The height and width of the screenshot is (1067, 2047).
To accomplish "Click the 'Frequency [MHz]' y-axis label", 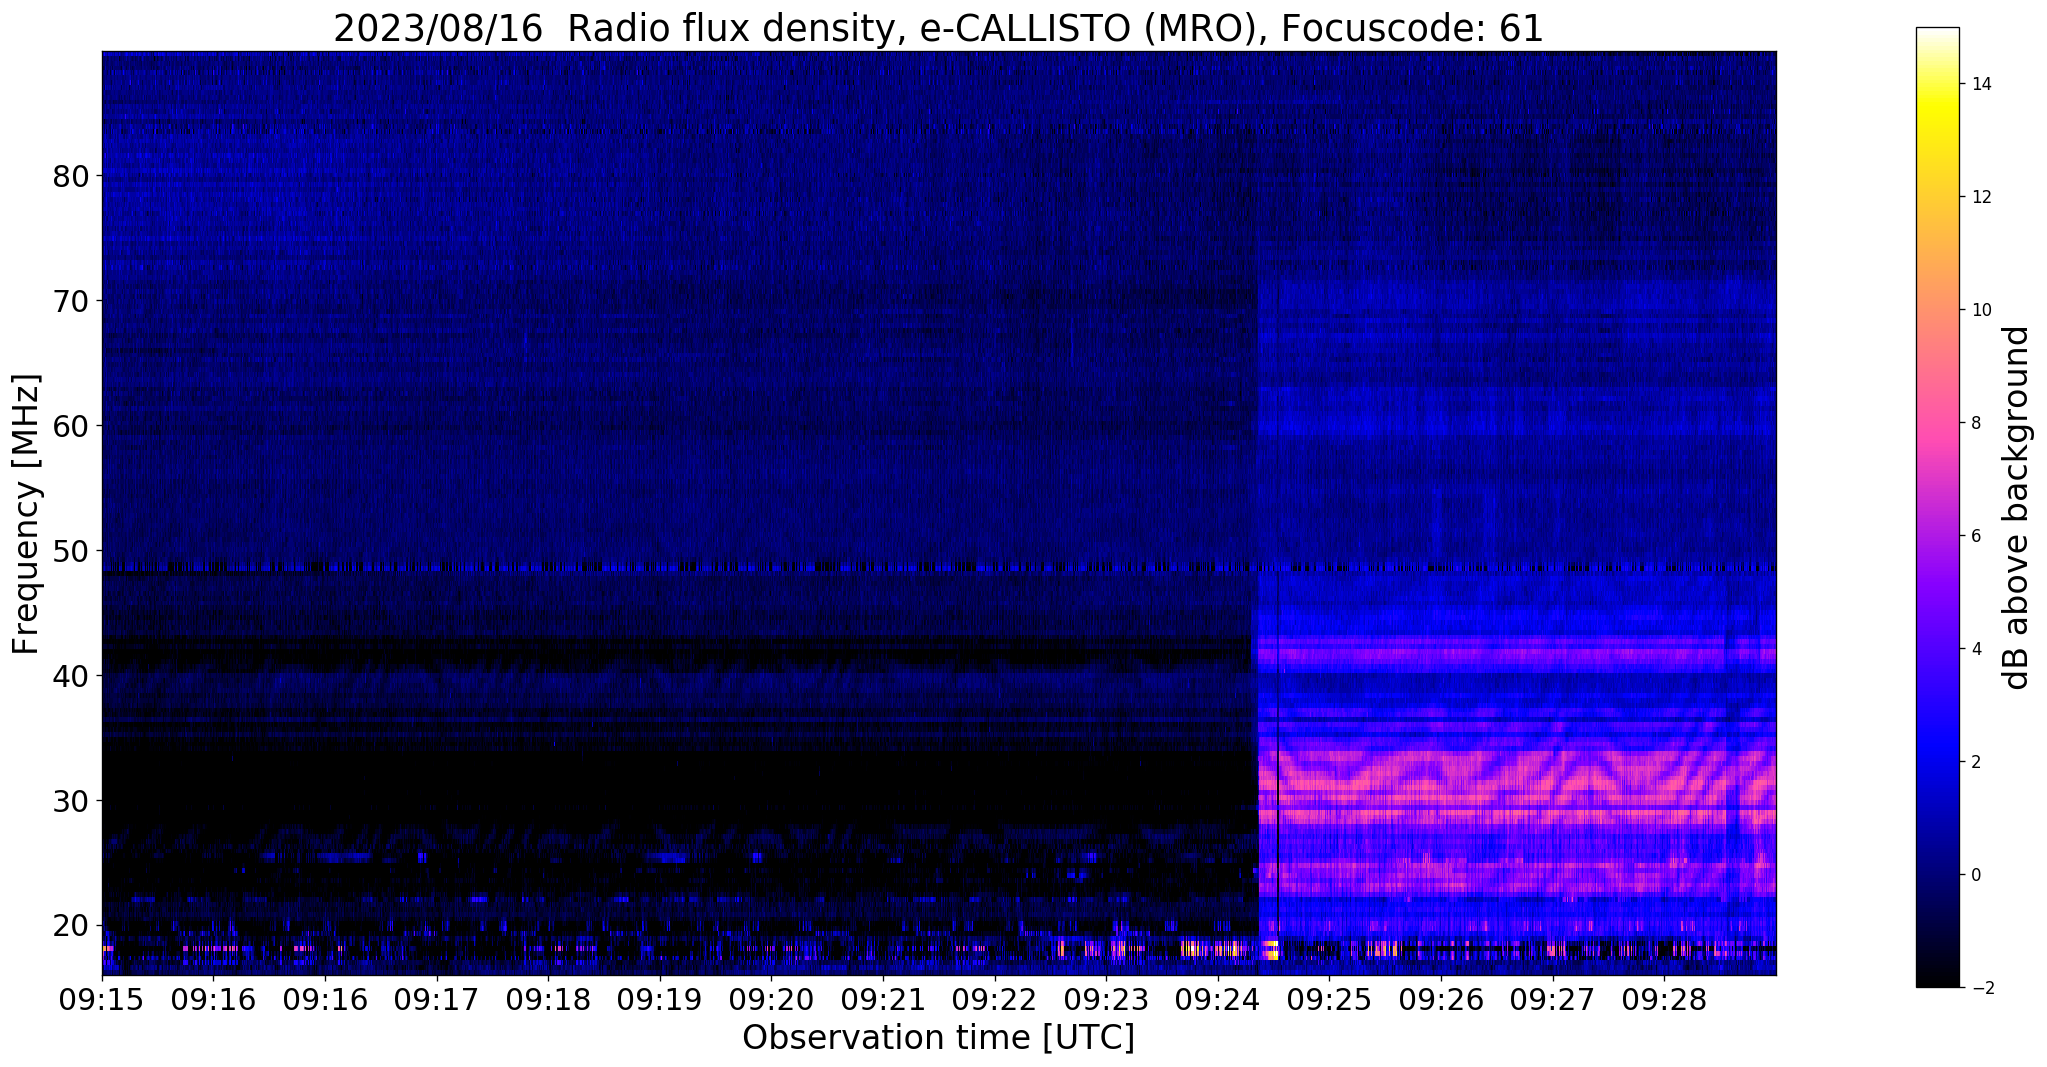I will [26, 513].
